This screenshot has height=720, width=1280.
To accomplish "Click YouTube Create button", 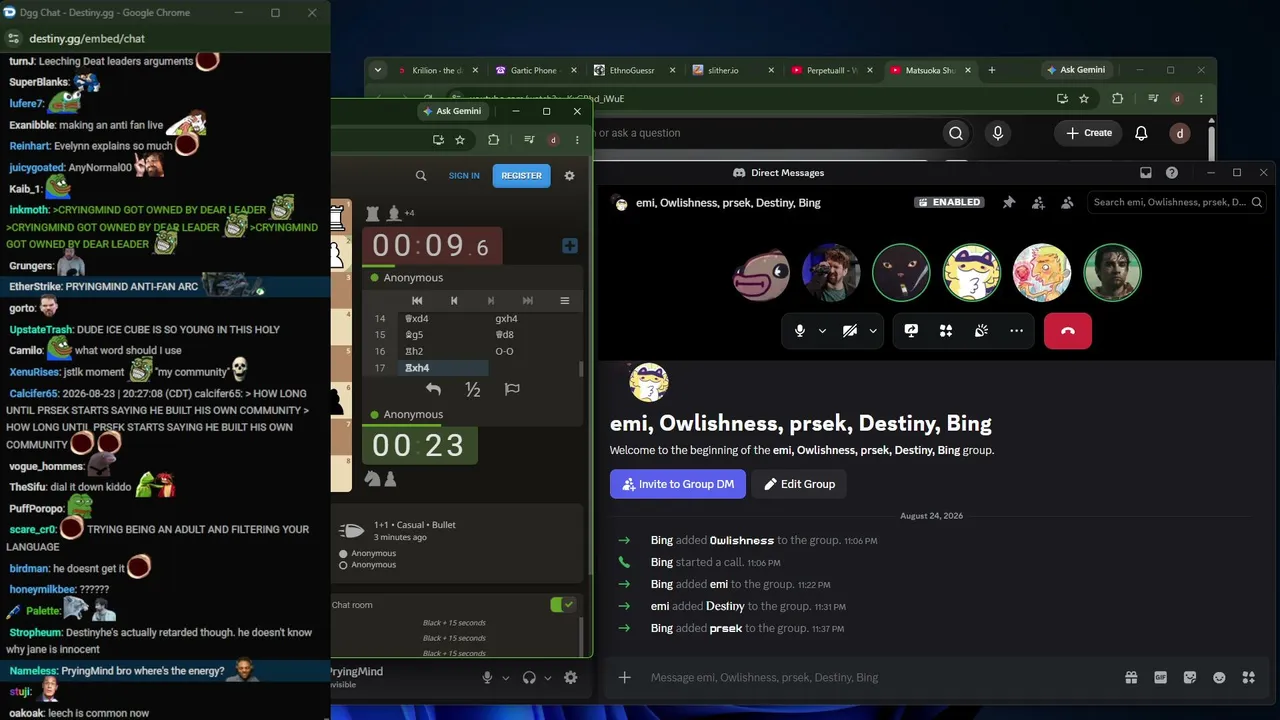I will (x=1089, y=133).
